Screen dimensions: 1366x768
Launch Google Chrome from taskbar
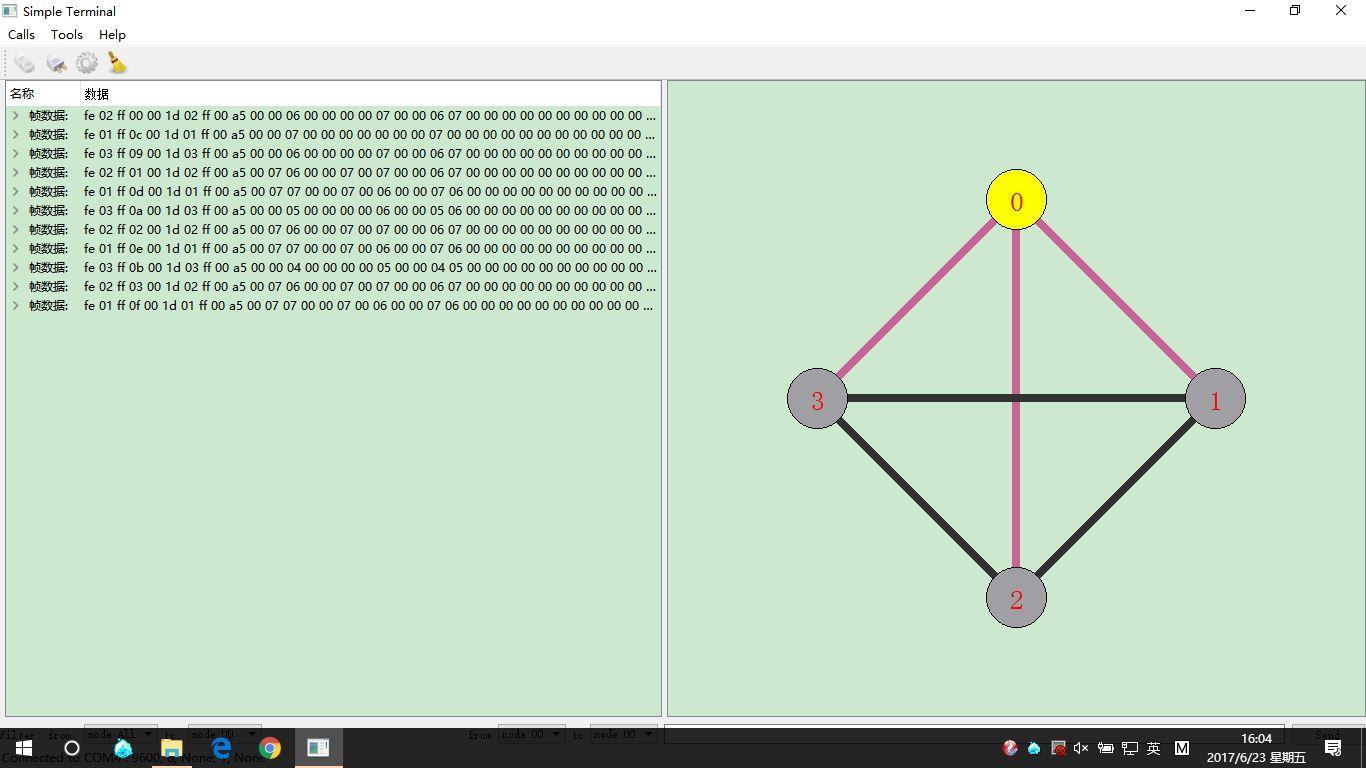(x=270, y=748)
